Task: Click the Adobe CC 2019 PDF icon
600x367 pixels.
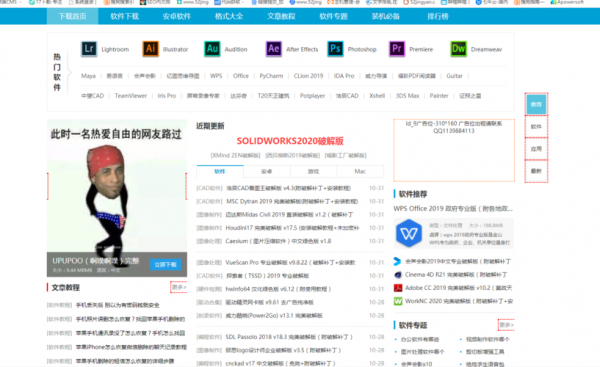Action: pyautogui.click(x=398, y=288)
